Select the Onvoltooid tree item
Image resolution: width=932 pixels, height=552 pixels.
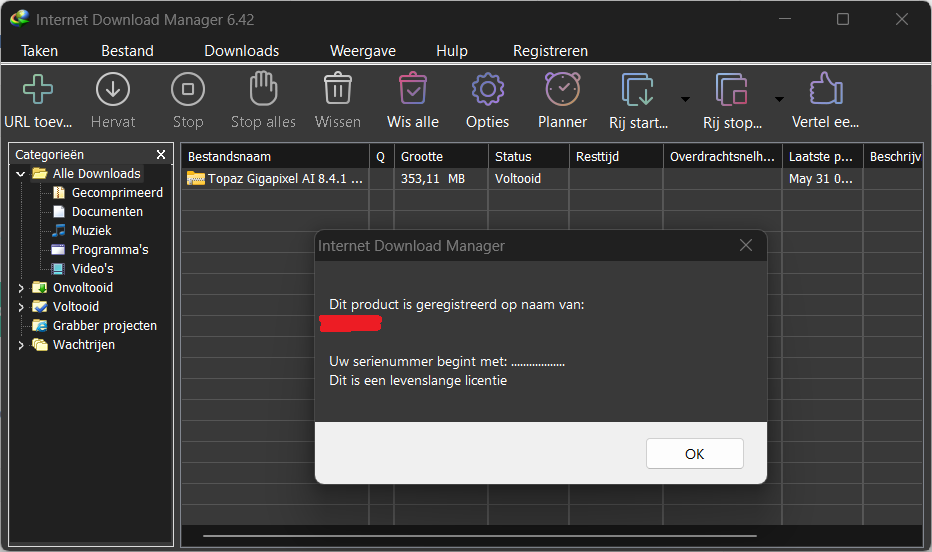point(83,288)
